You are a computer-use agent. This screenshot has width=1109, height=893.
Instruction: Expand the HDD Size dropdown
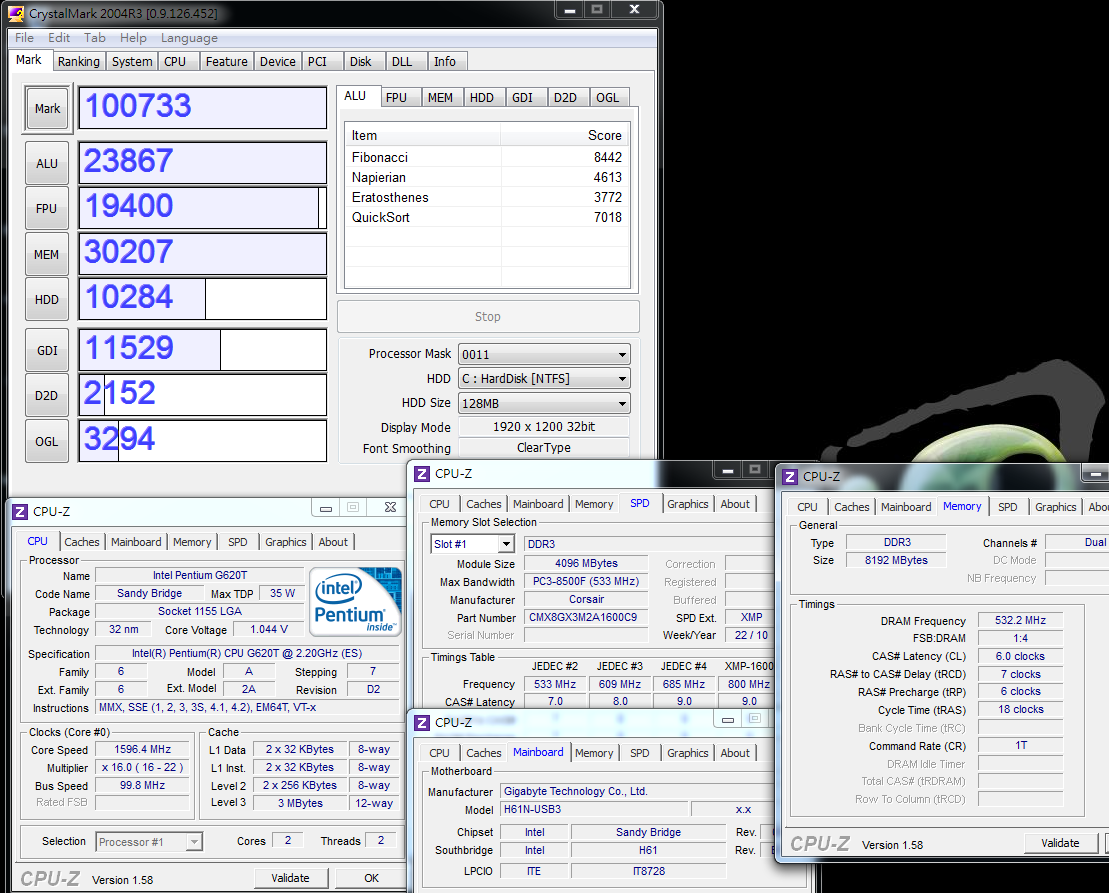coord(544,403)
